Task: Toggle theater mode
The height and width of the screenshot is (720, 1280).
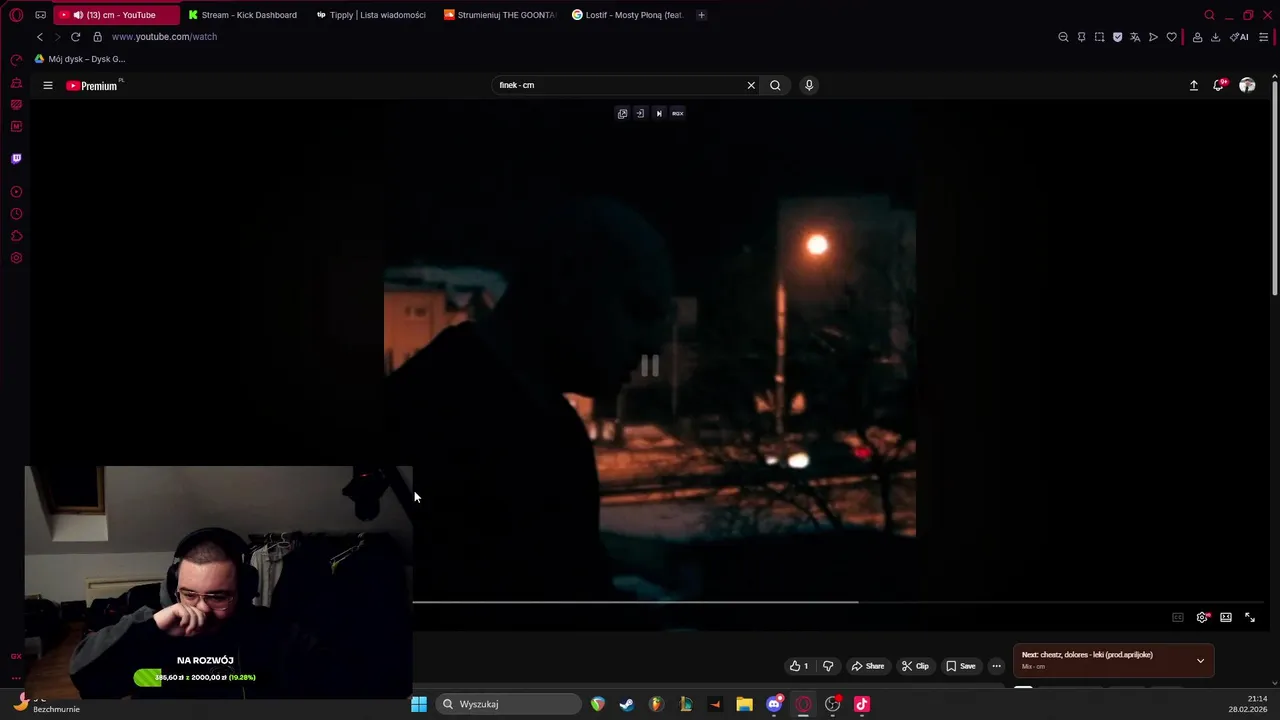Action: pyautogui.click(x=1226, y=617)
